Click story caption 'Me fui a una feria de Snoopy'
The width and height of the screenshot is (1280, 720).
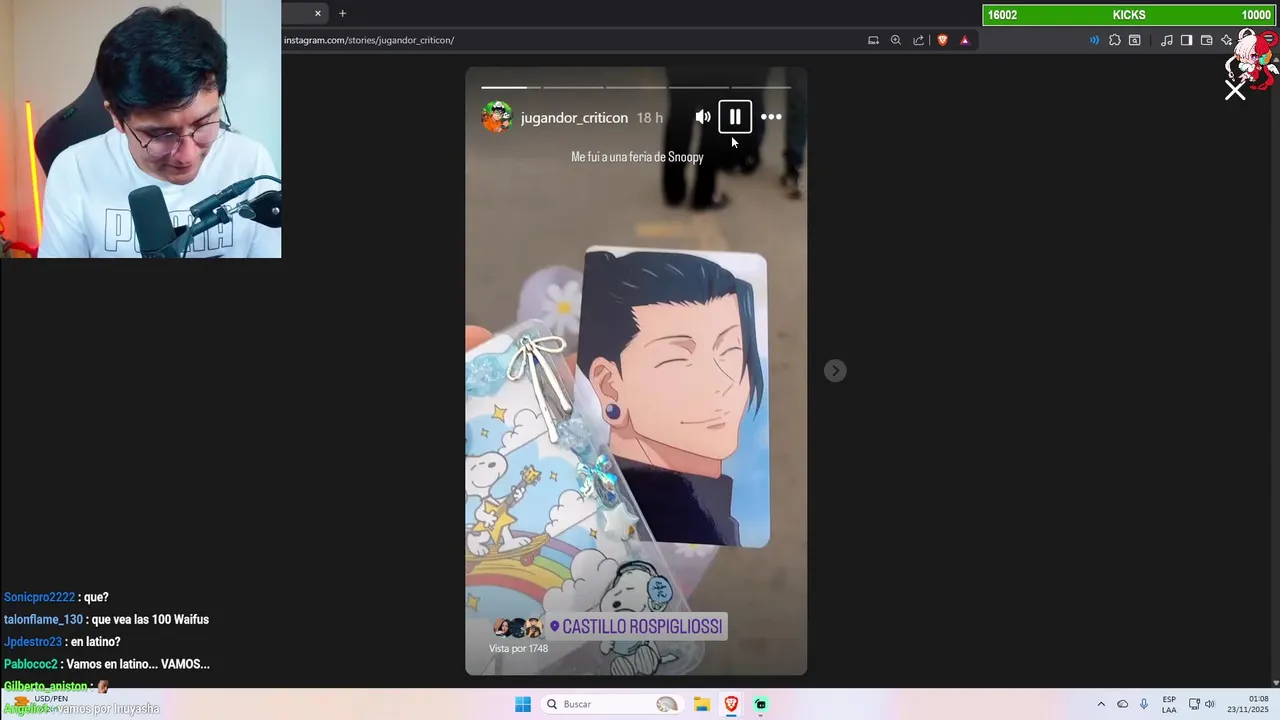[x=637, y=157]
